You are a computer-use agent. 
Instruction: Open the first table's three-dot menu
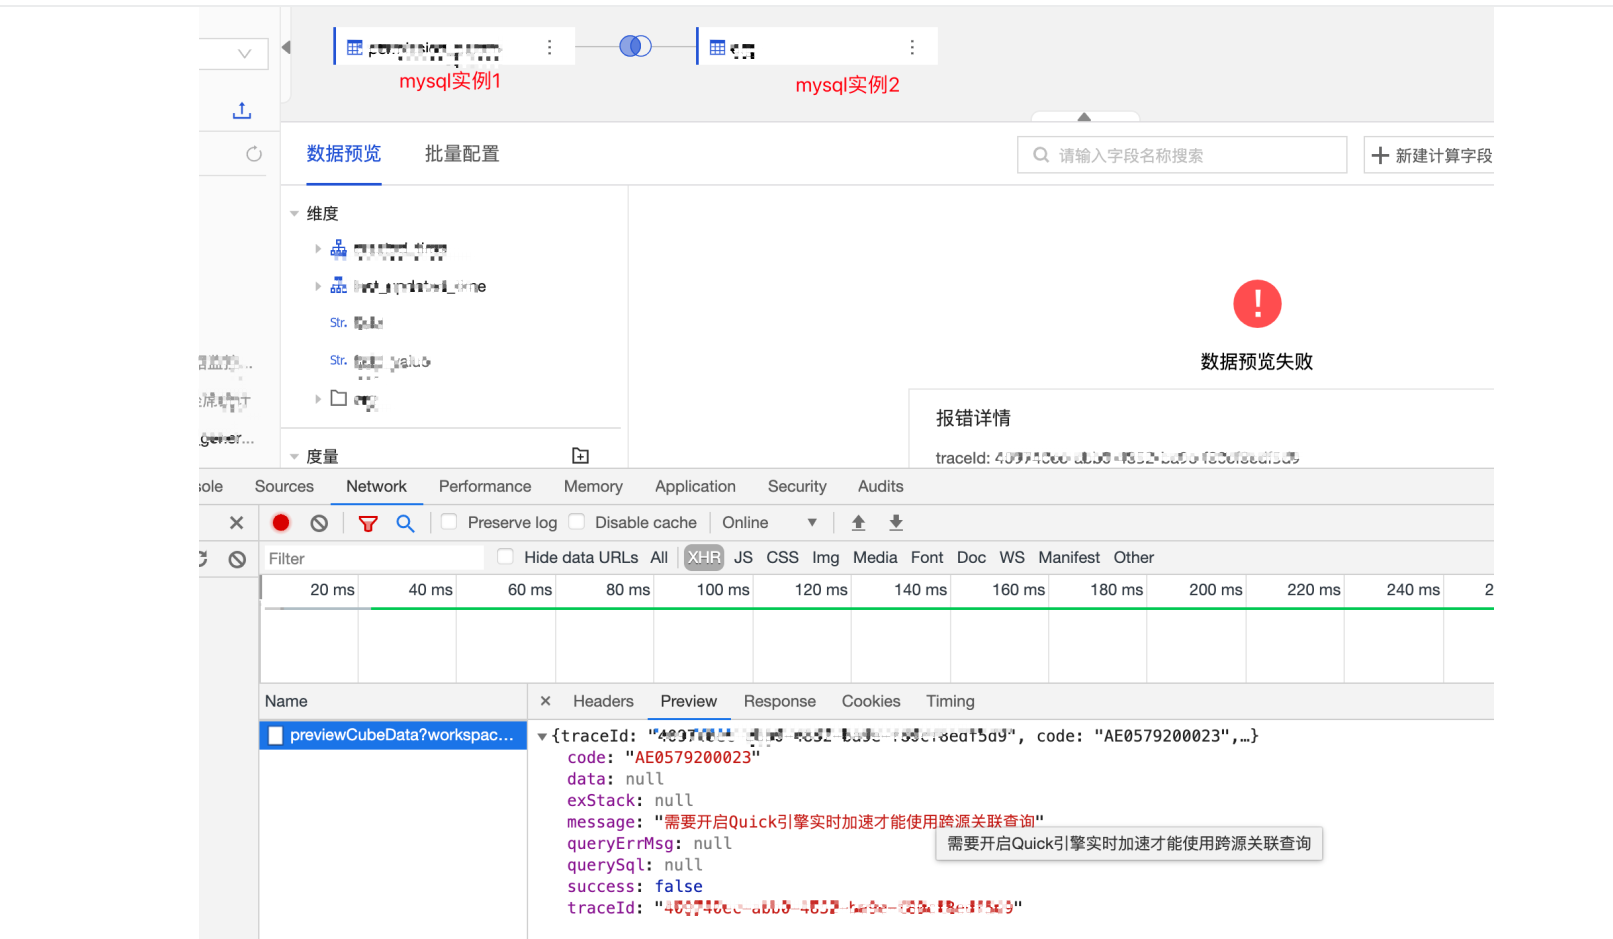549,47
